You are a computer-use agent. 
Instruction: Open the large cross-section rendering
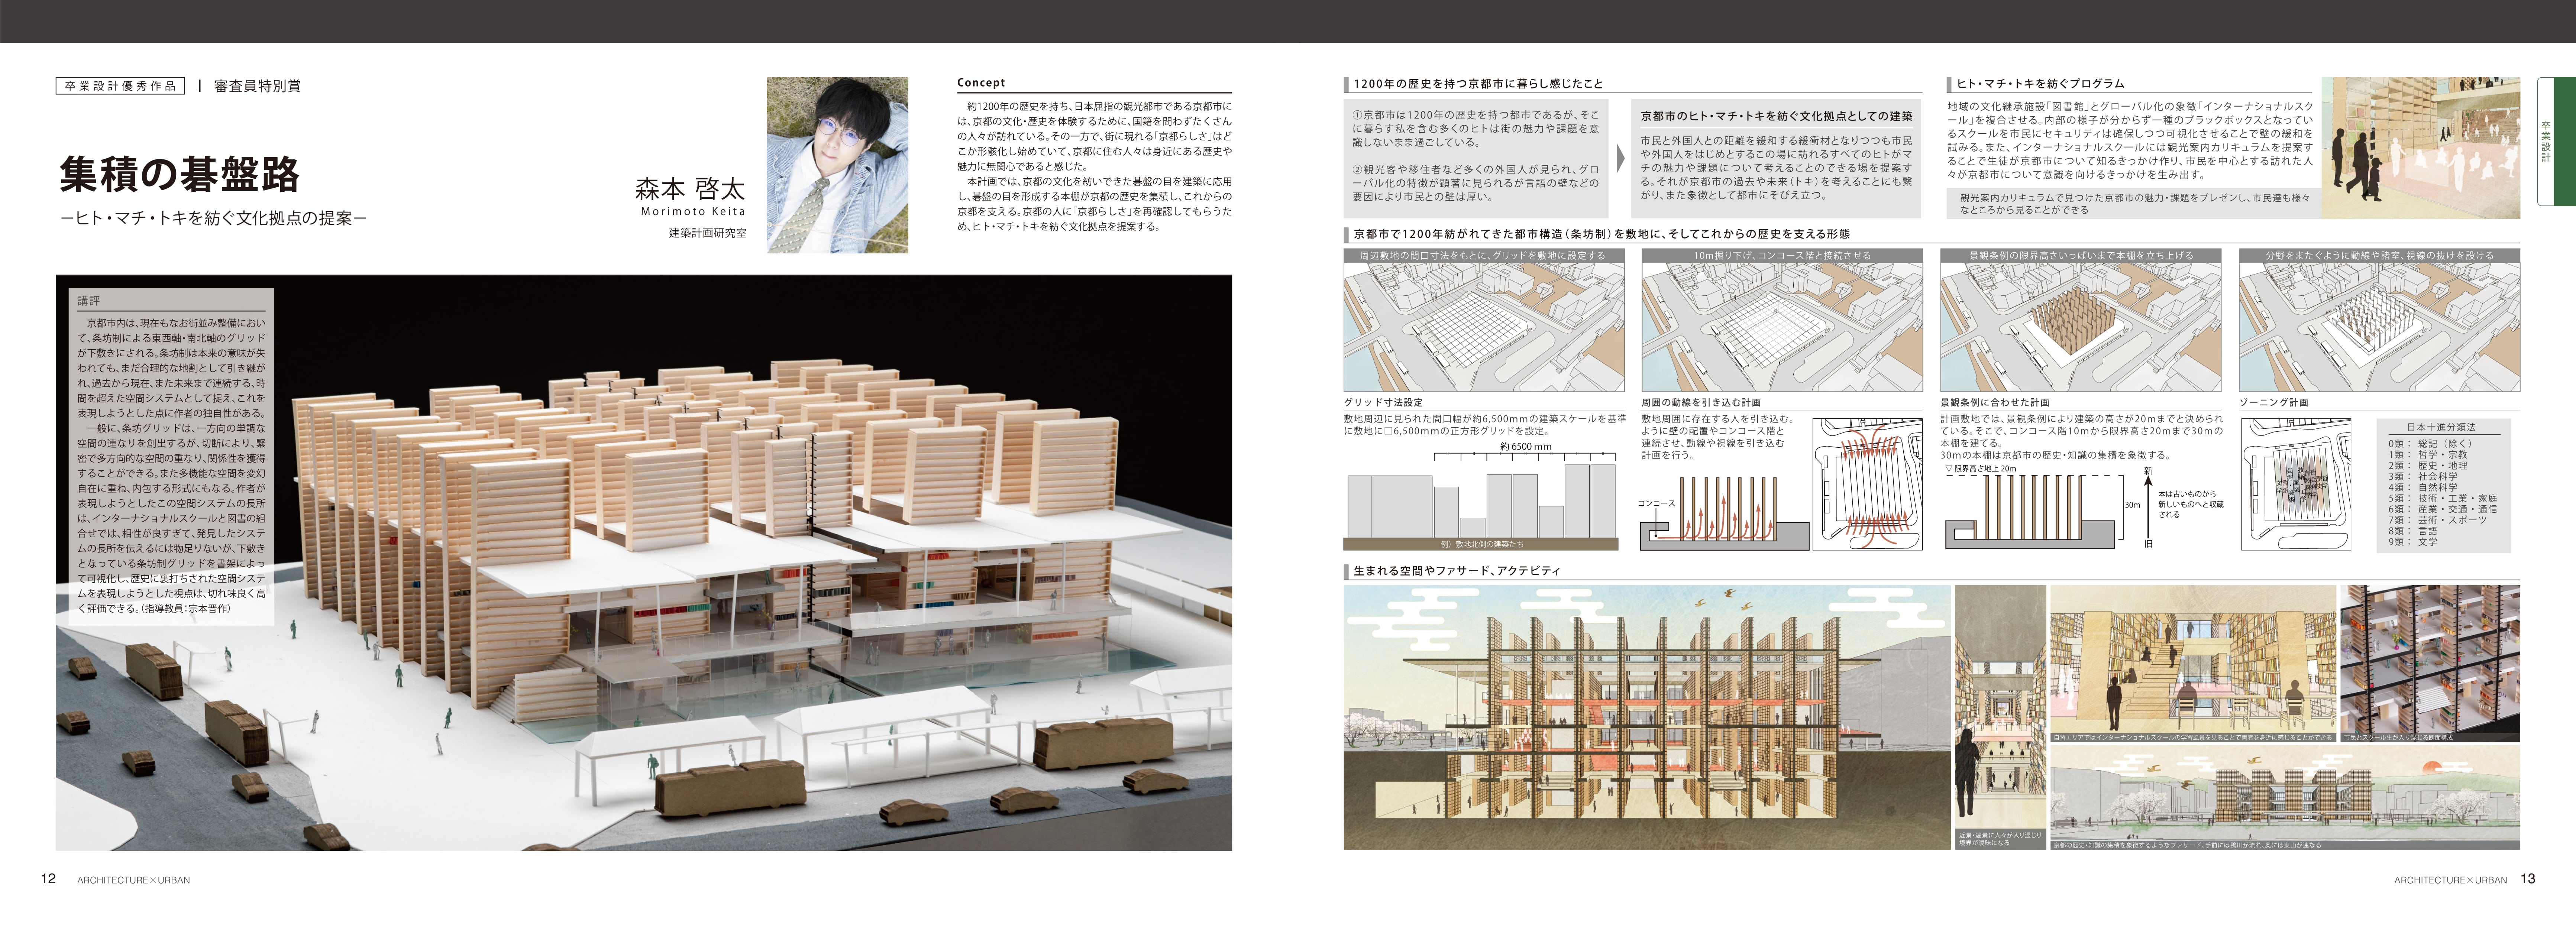[x=1647, y=718]
